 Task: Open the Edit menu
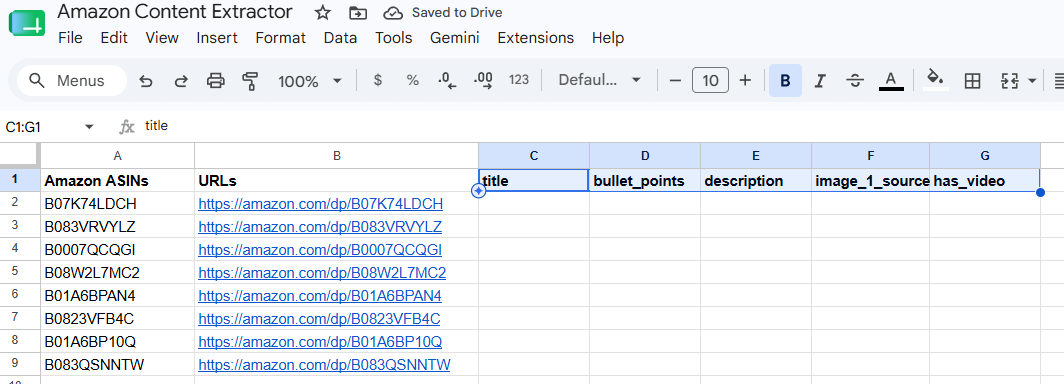114,38
